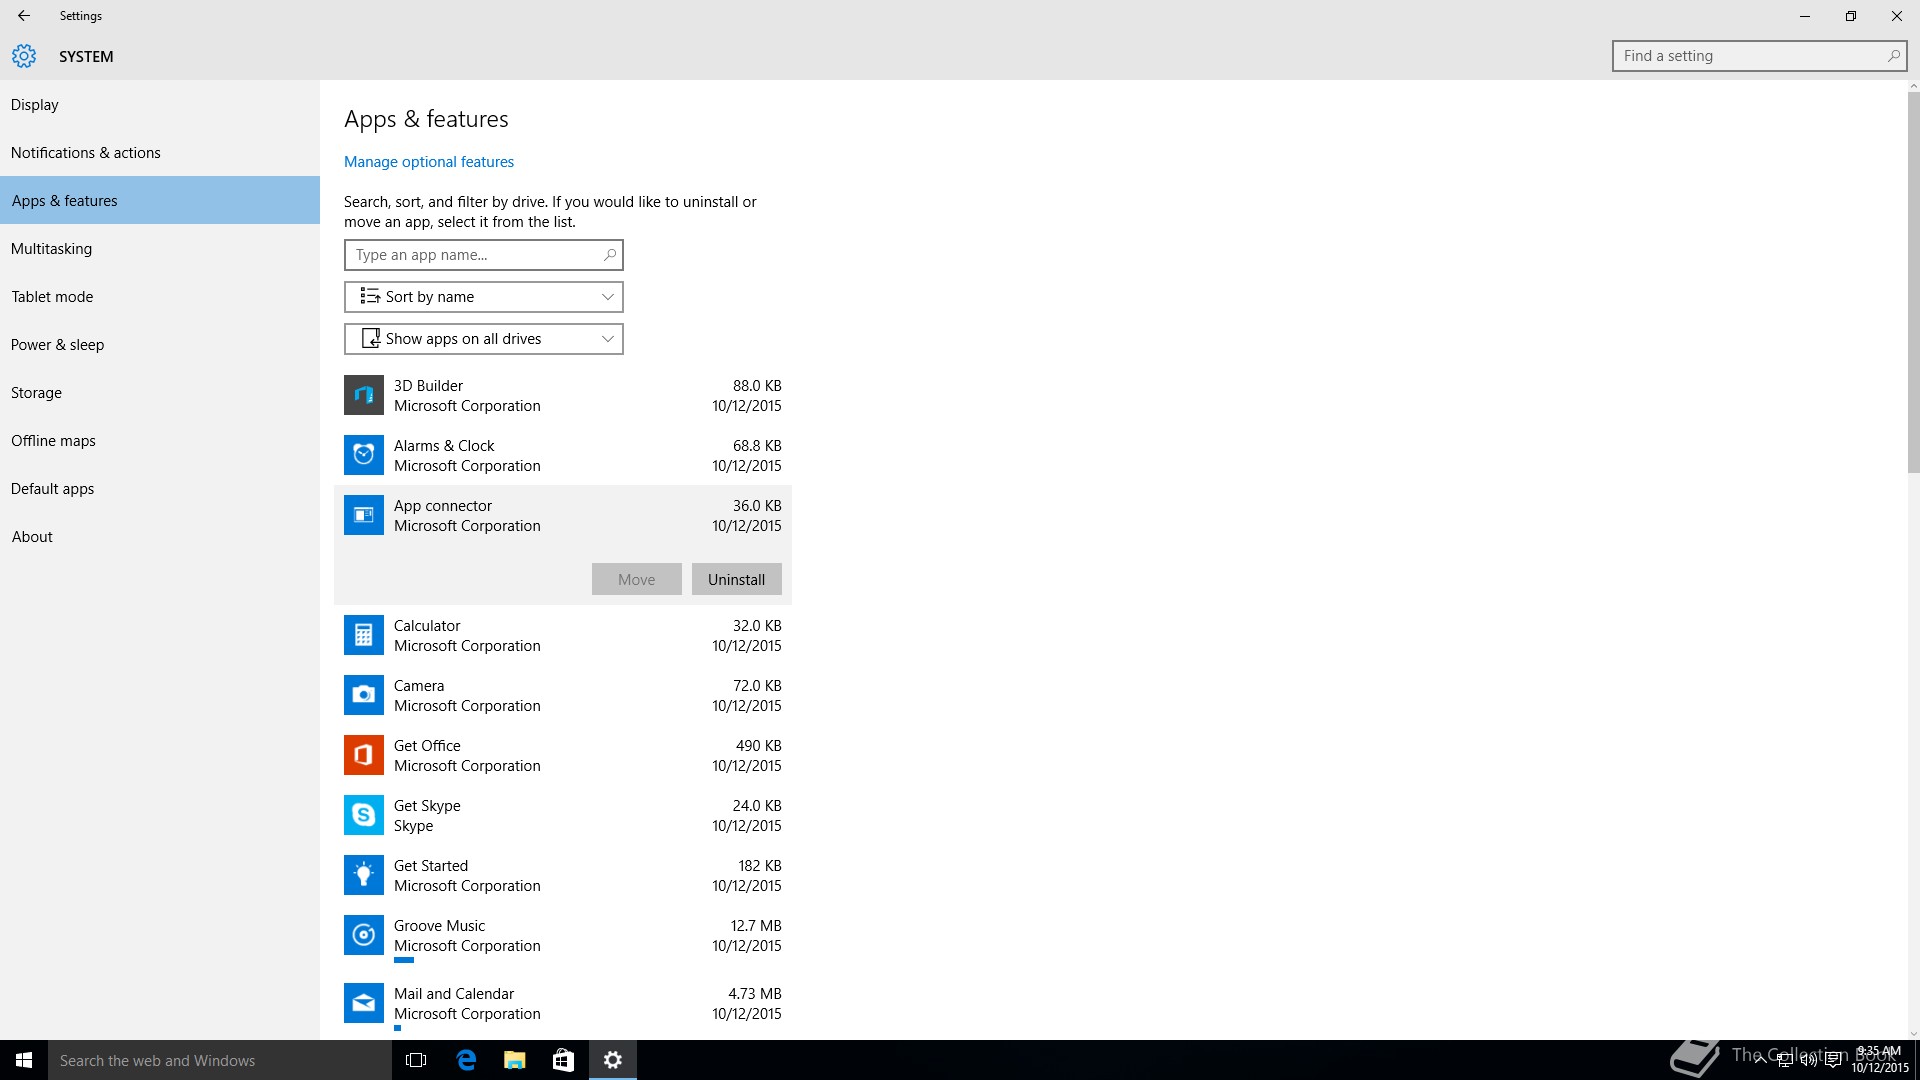1920x1080 pixels.
Task: Click Uninstall for App connector
Action: coord(737,579)
